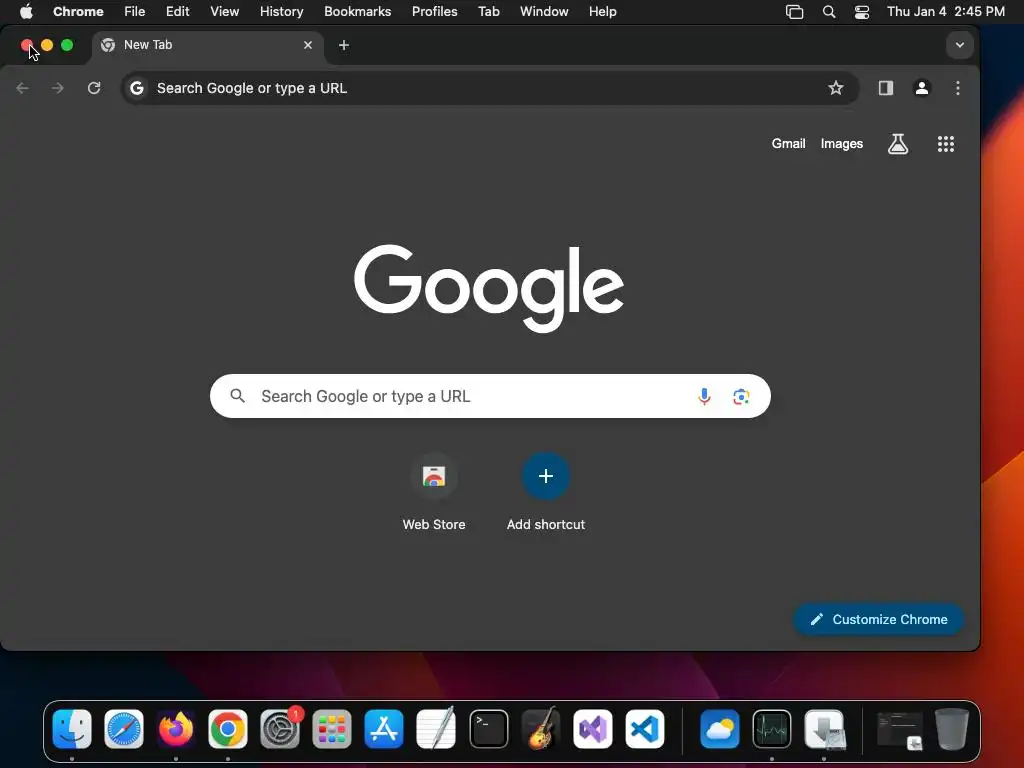This screenshot has height=768, width=1024.
Task: Open the Window menu
Action: pyautogui.click(x=544, y=12)
